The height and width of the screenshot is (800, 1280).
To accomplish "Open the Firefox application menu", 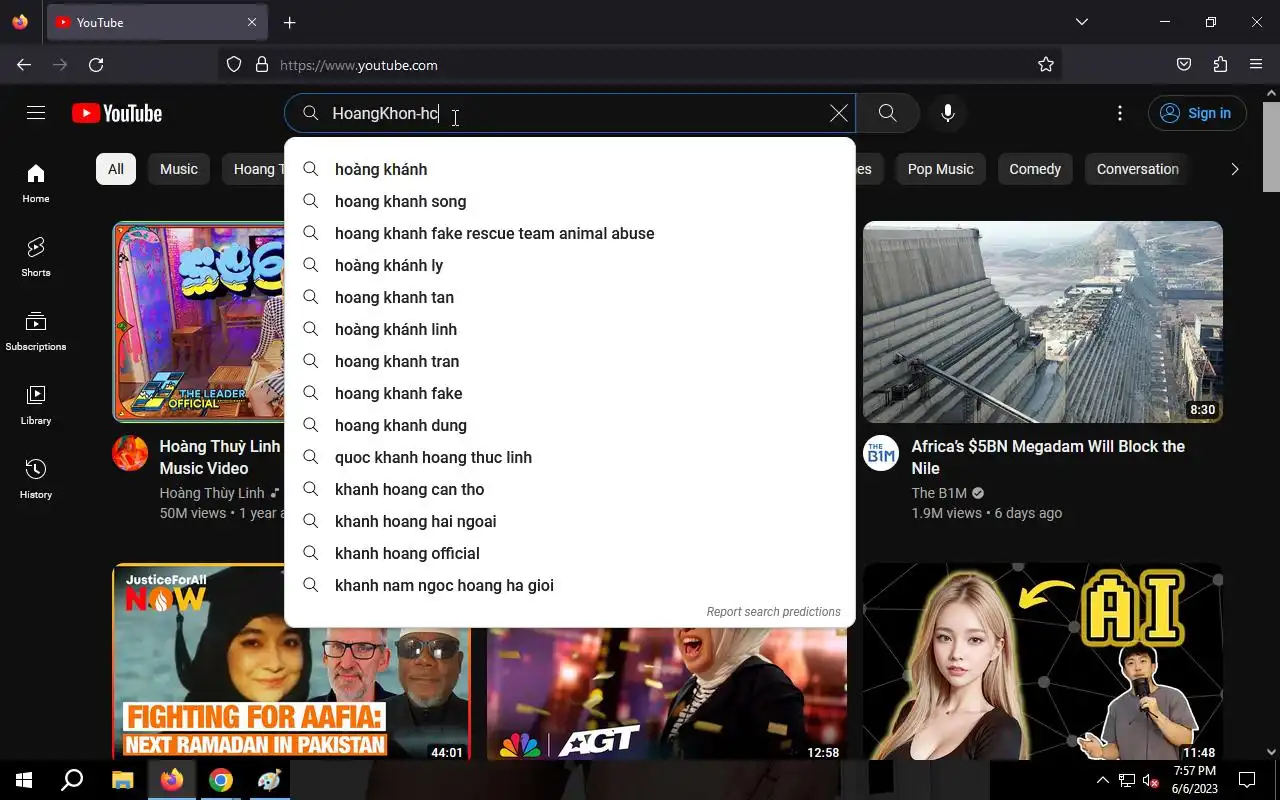I will click(x=1257, y=65).
